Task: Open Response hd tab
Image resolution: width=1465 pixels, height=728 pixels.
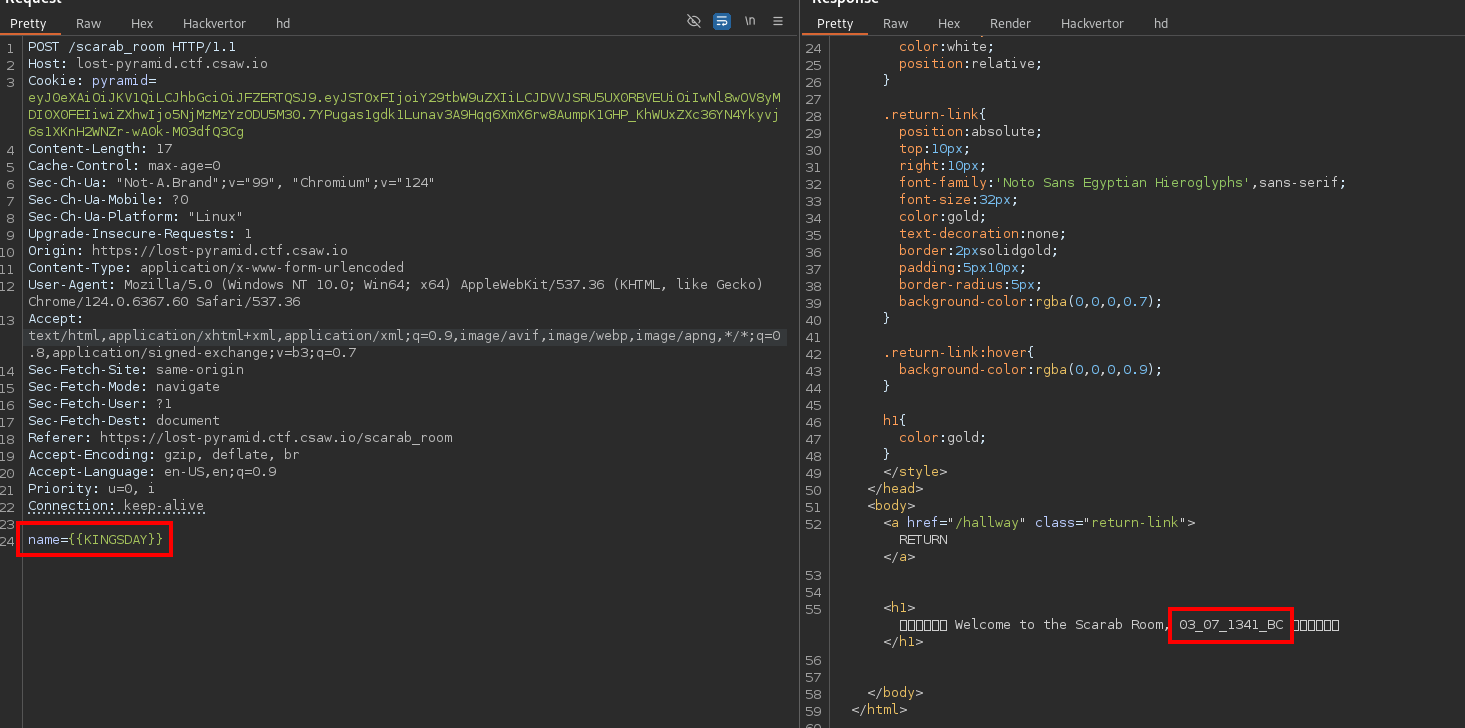Action: click(x=1161, y=23)
